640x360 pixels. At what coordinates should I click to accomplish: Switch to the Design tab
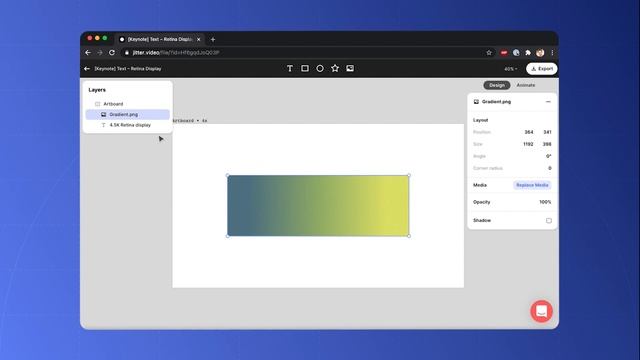pyautogui.click(x=497, y=85)
